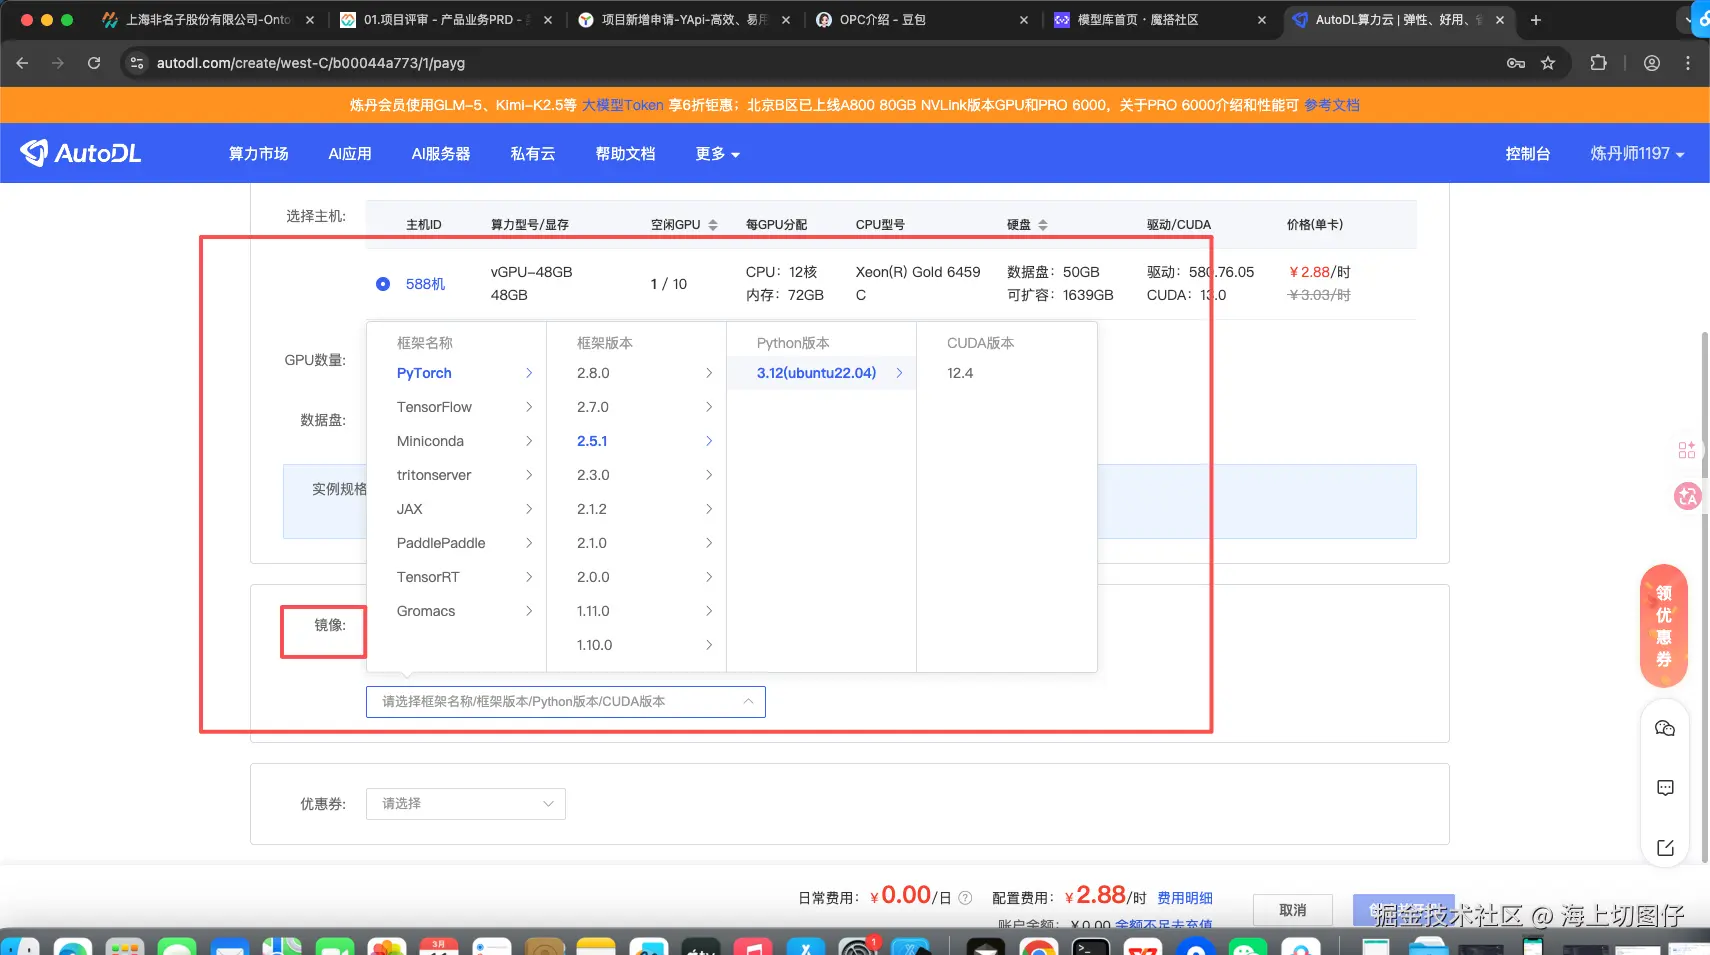Image resolution: width=1710 pixels, height=955 pixels.
Task: Open 控制台 console in navigation bar
Action: pyautogui.click(x=1528, y=154)
